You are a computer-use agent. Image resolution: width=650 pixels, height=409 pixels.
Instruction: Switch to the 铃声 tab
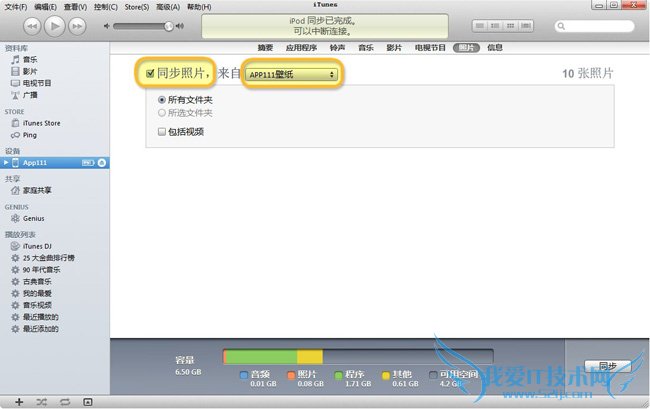337,48
